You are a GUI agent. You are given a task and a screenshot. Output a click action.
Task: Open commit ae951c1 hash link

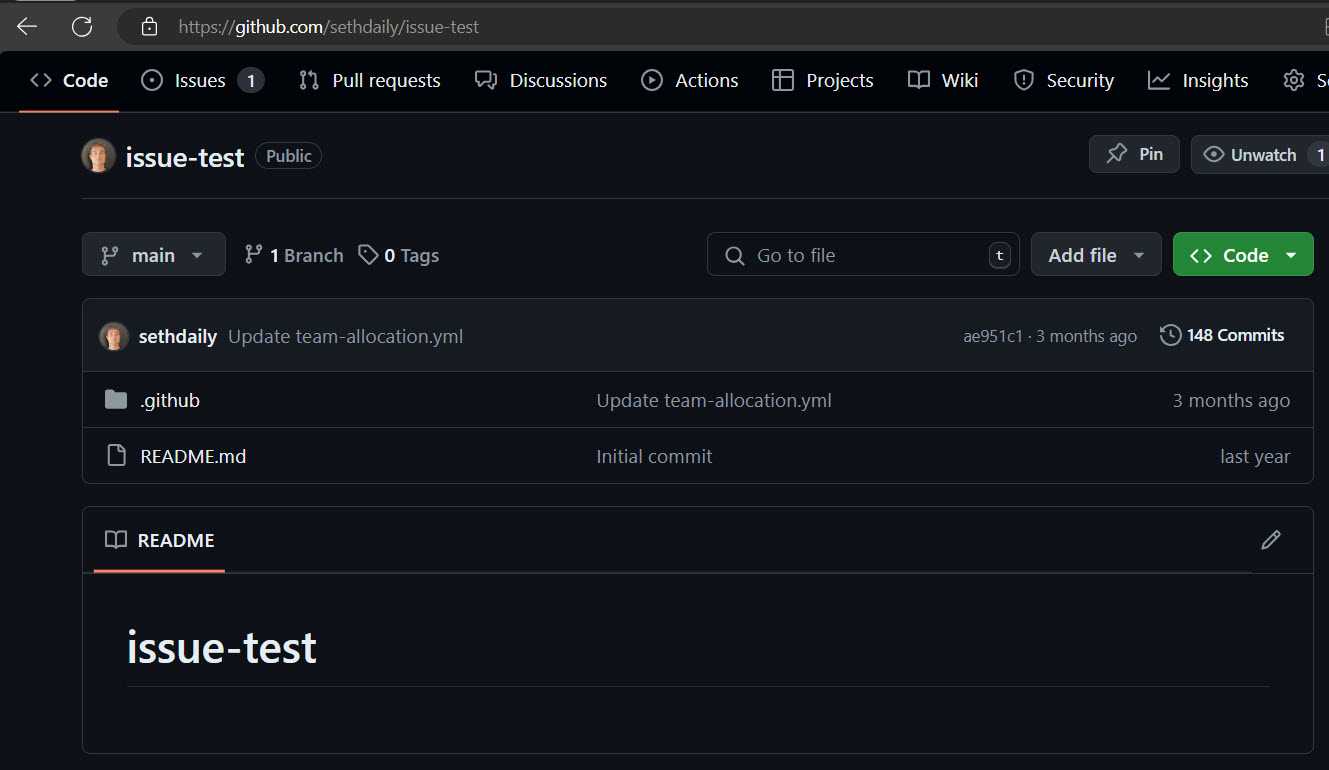click(992, 336)
